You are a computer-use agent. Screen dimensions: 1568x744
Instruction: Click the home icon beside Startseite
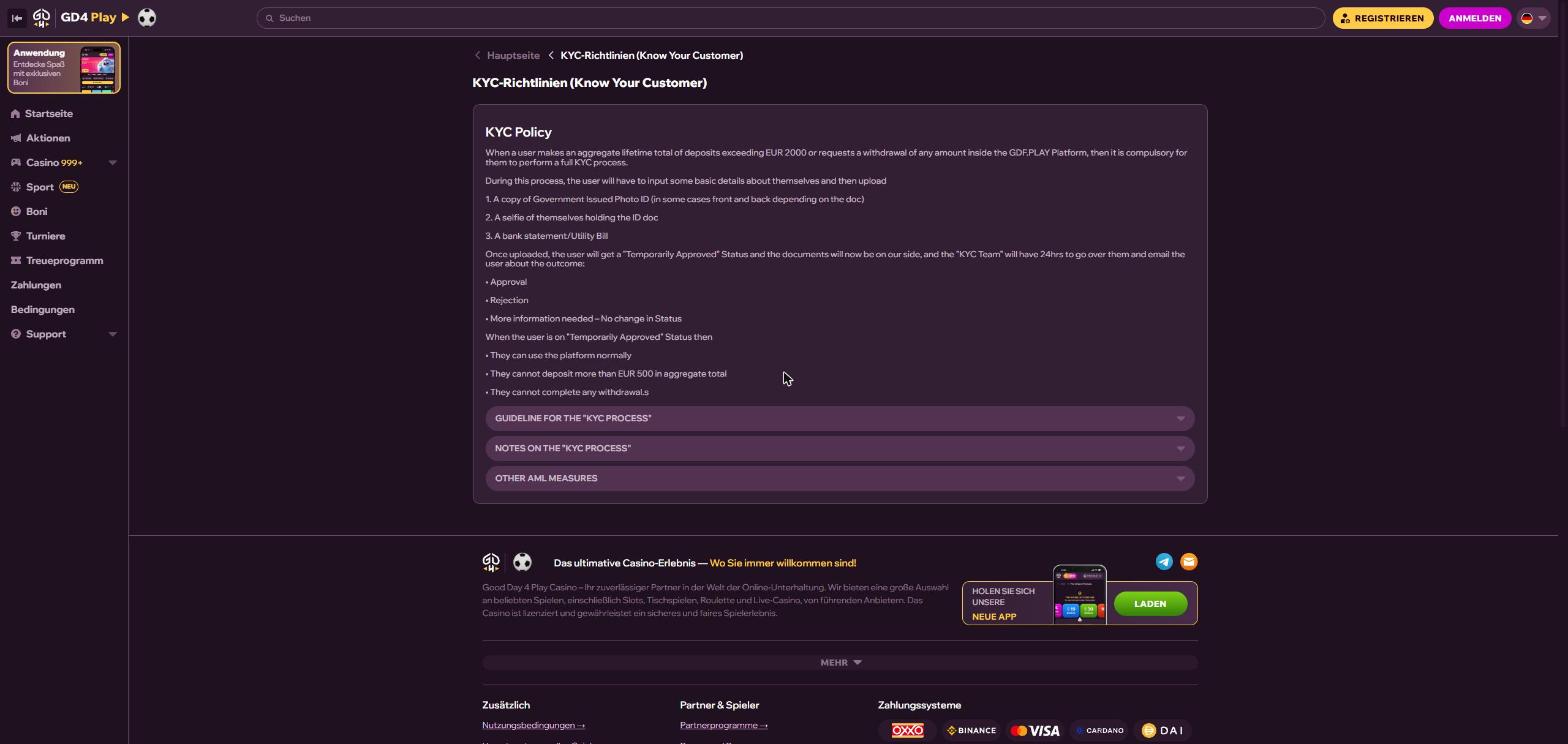[x=15, y=114]
